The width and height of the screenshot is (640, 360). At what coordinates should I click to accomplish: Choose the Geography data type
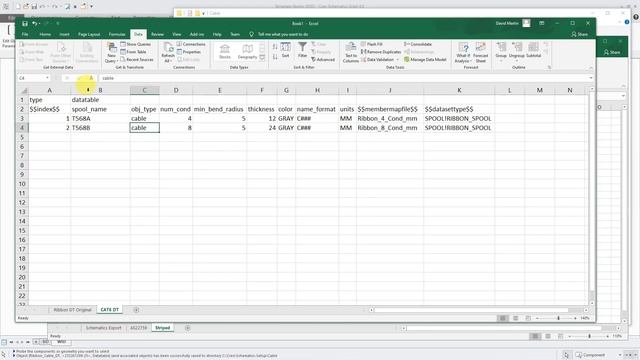click(x=247, y=52)
